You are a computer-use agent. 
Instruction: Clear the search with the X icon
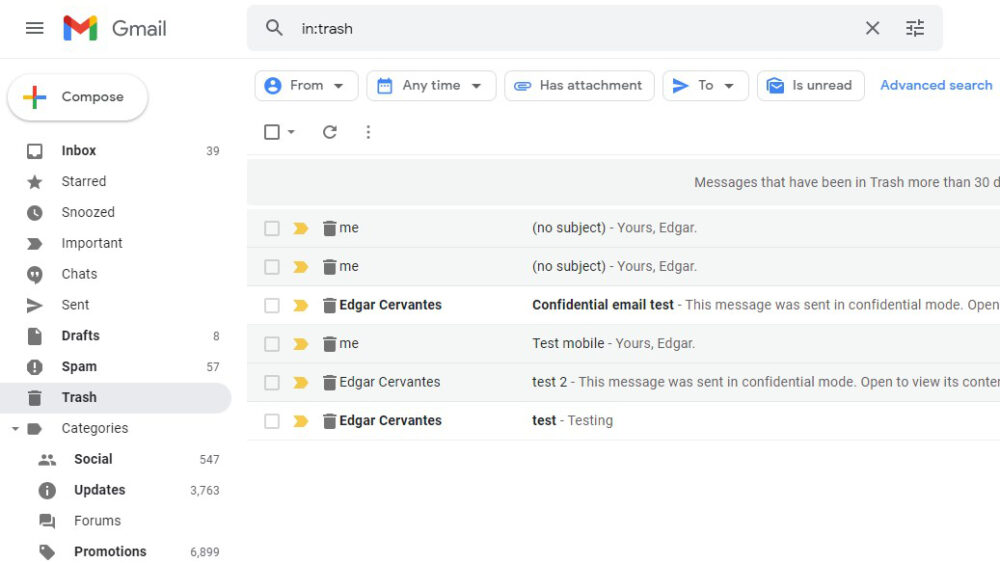[x=872, y=28]
